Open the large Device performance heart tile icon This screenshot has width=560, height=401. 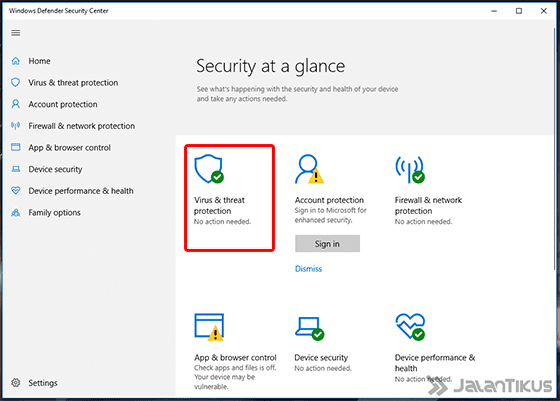click(x=410, y=327)
